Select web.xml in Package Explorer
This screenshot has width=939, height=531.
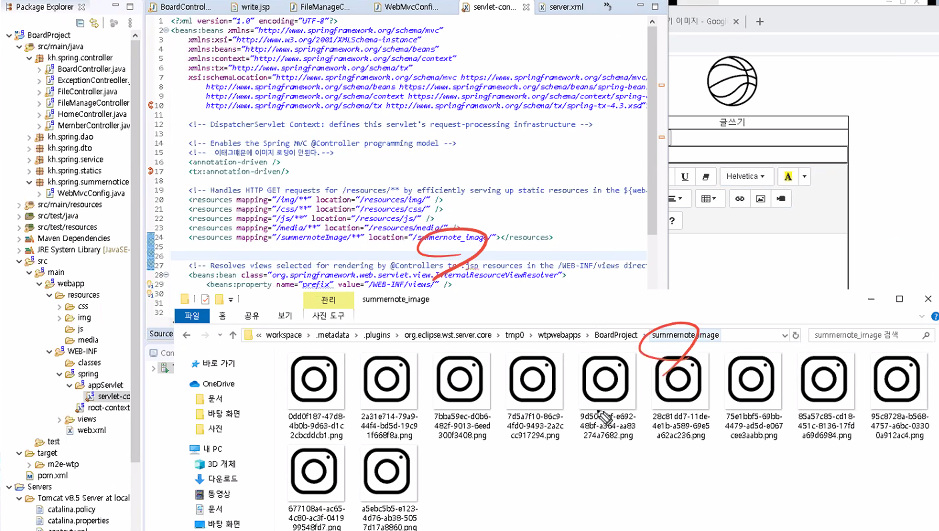[x=92, y=430]
